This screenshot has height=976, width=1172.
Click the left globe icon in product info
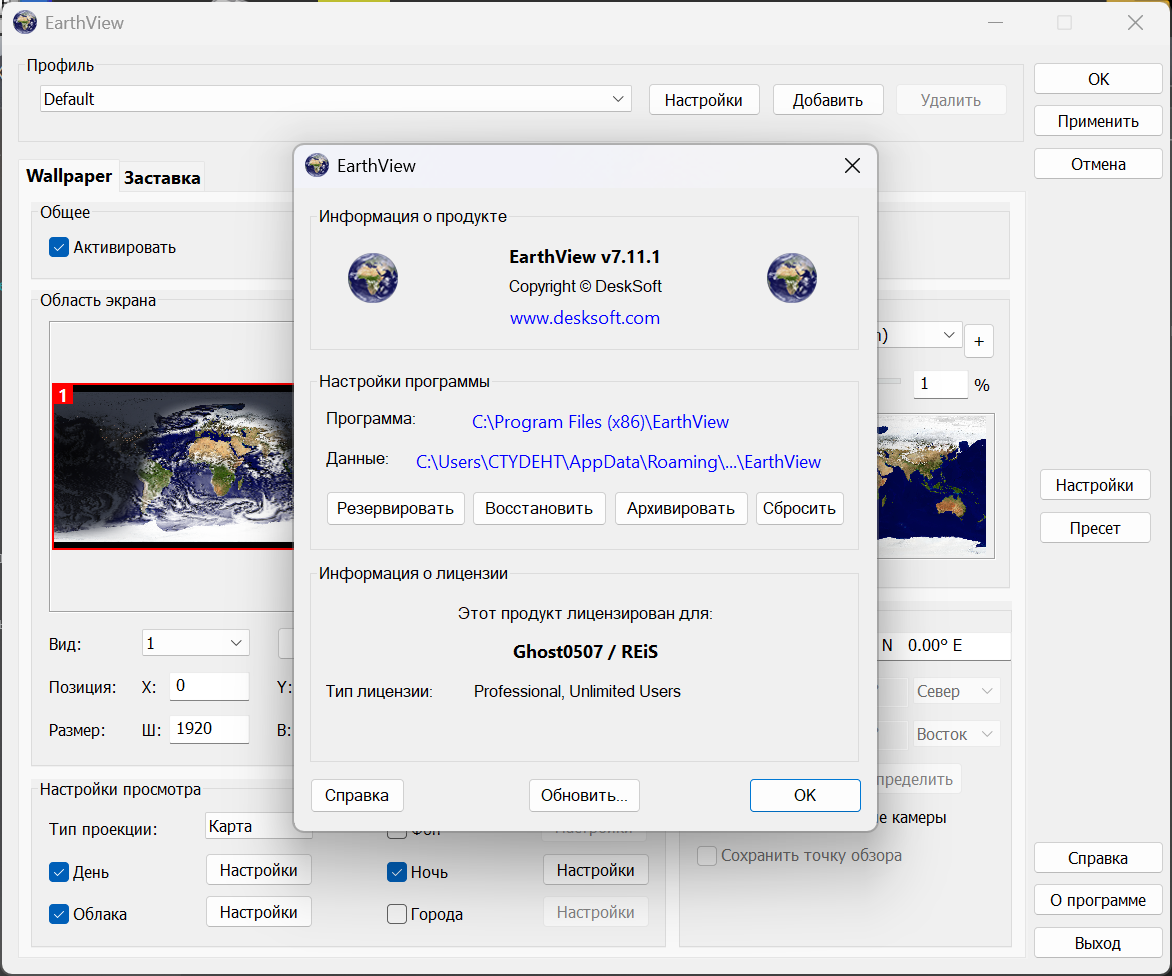(x=373, y=278)
